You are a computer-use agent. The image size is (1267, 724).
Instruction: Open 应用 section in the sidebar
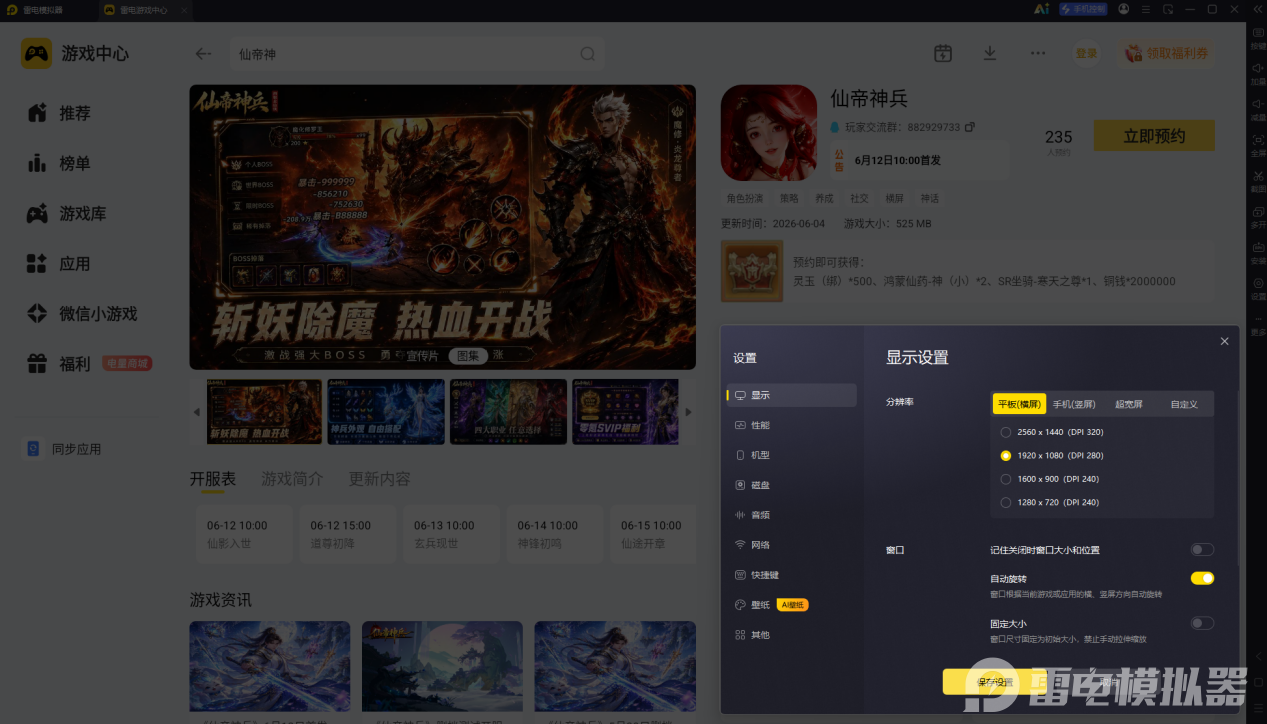pyautogui.click(x=60, y=264)
